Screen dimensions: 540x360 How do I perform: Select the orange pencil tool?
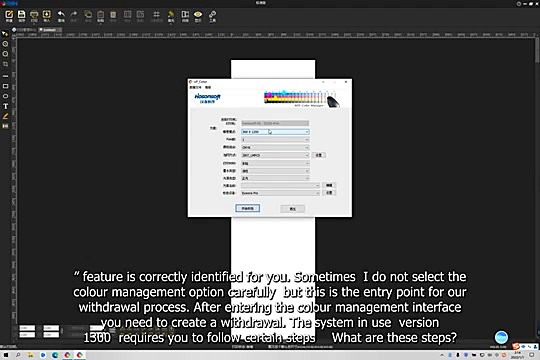click(5, 116)
